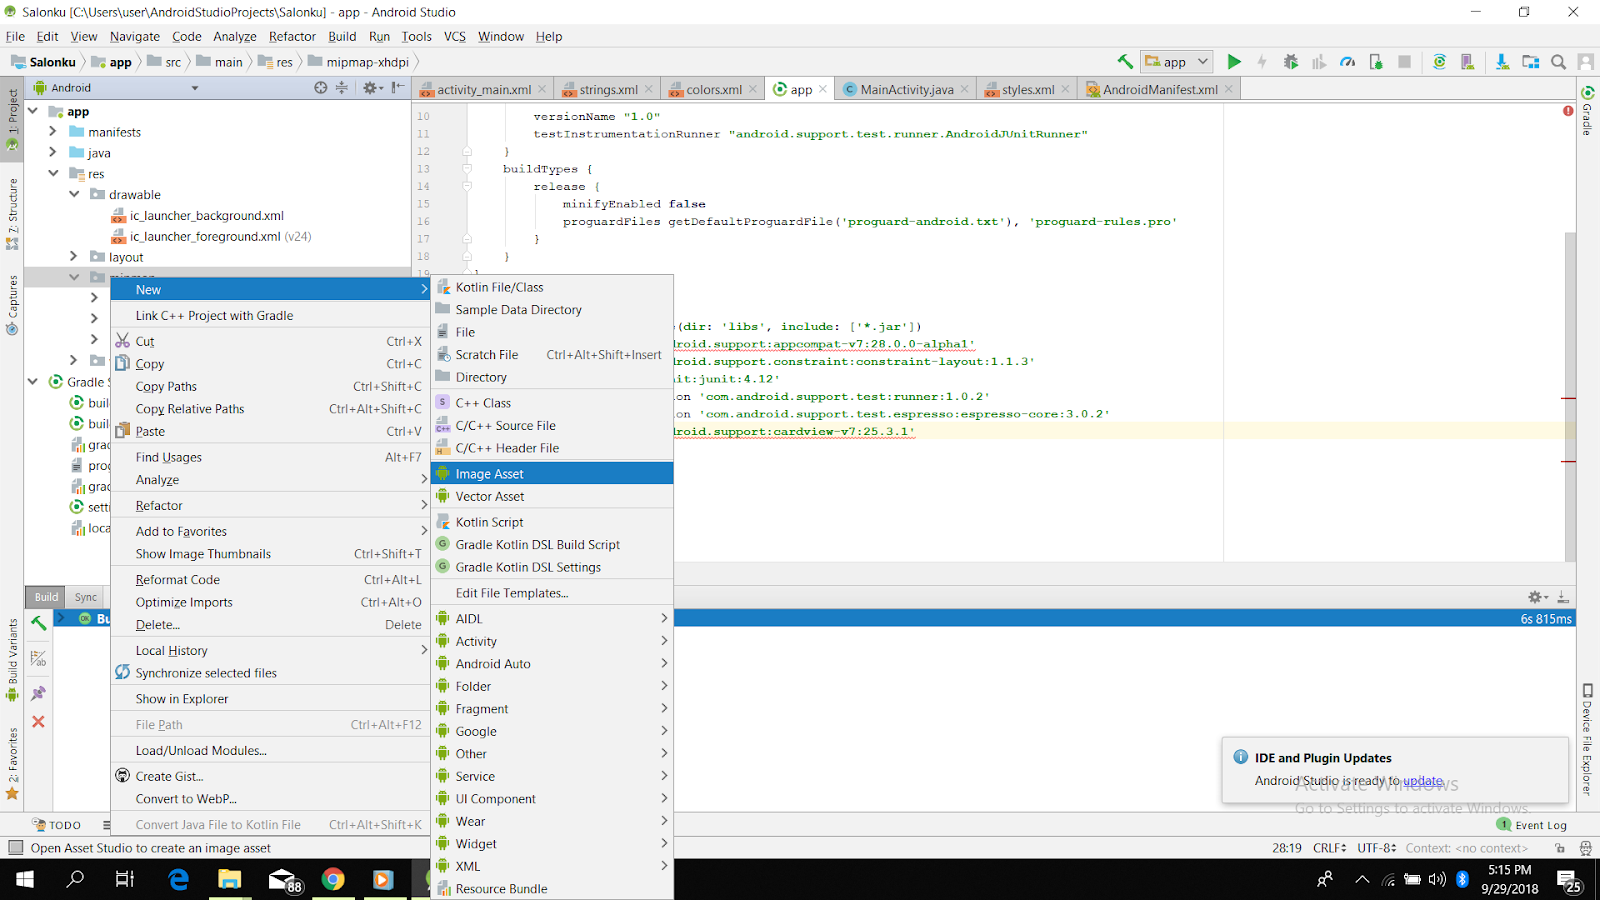Image resolution: width=1600 pixels, height=900 pixels.
Task: Build the project with the hammer icon
Action: (x=1124, y=61)
